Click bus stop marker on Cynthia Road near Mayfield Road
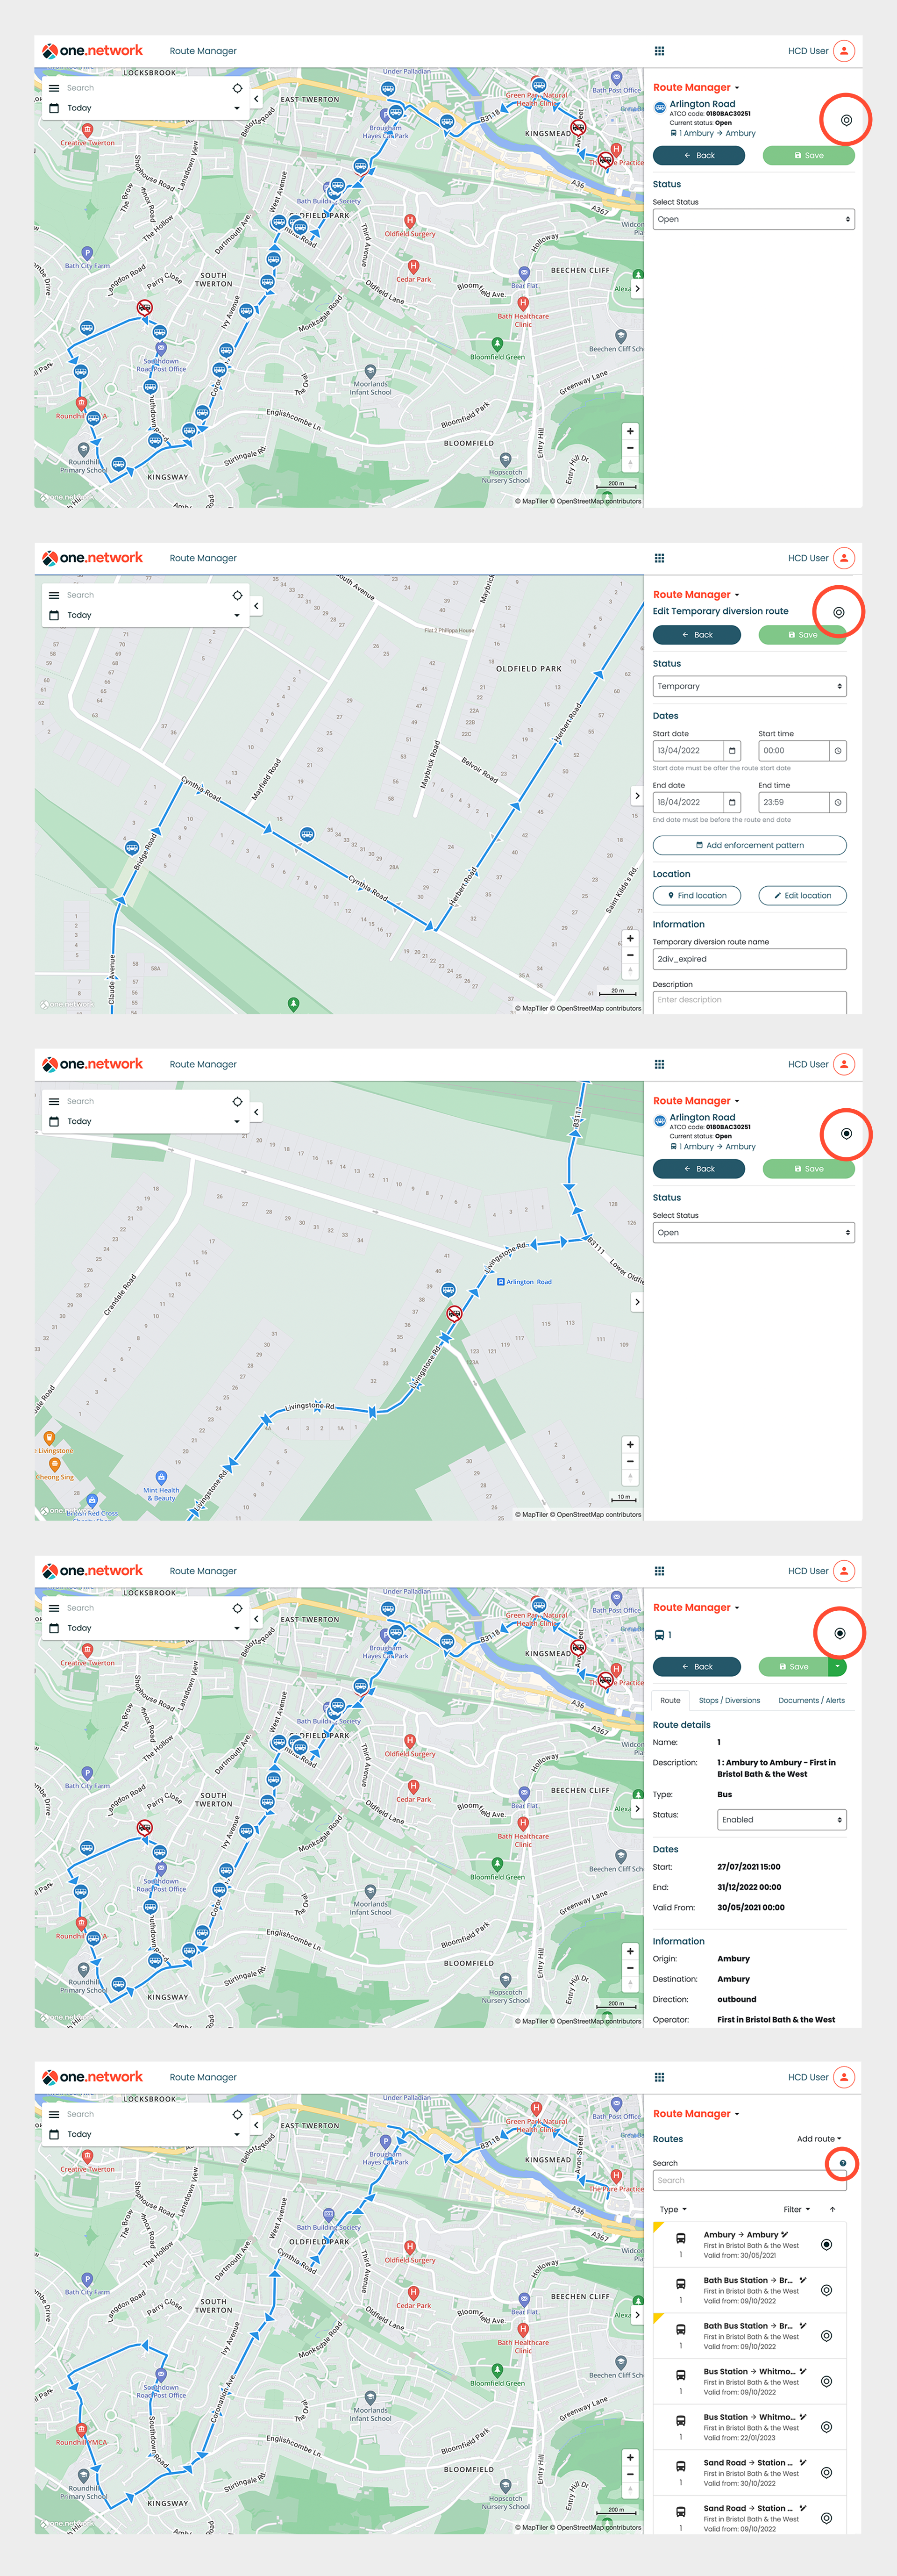 pos(307,834)
